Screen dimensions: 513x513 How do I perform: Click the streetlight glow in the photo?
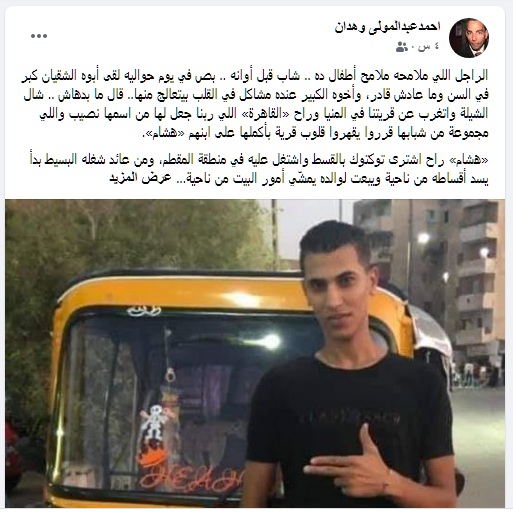pos(423,238)
